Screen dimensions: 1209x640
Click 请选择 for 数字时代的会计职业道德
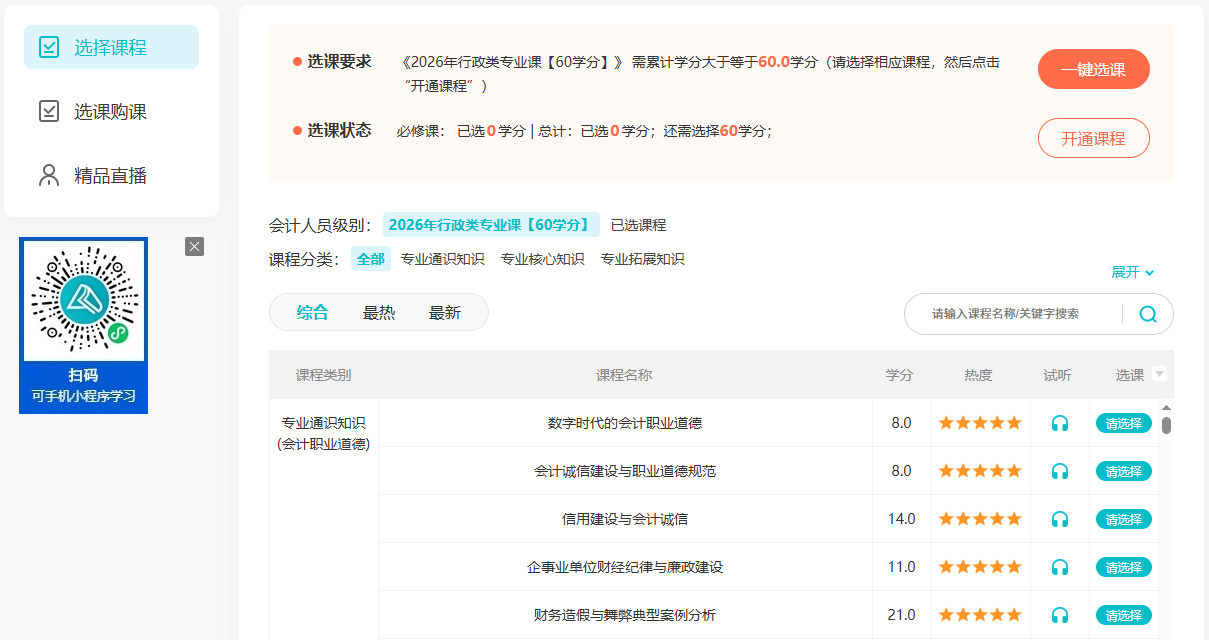pos(1124,423)
